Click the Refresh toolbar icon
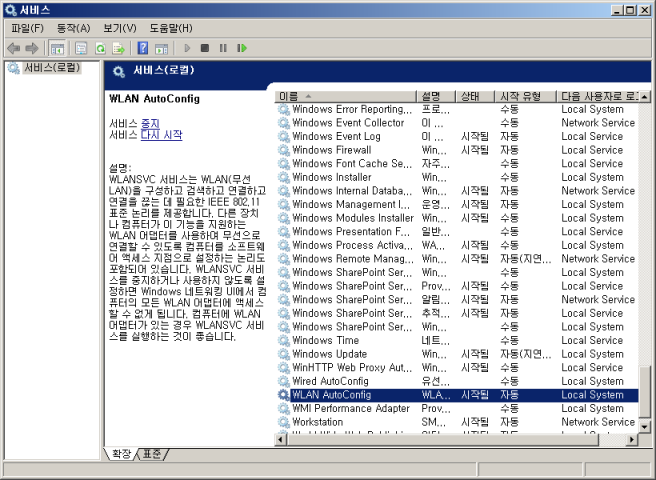 pyautogui.click(x=100, y=49)
